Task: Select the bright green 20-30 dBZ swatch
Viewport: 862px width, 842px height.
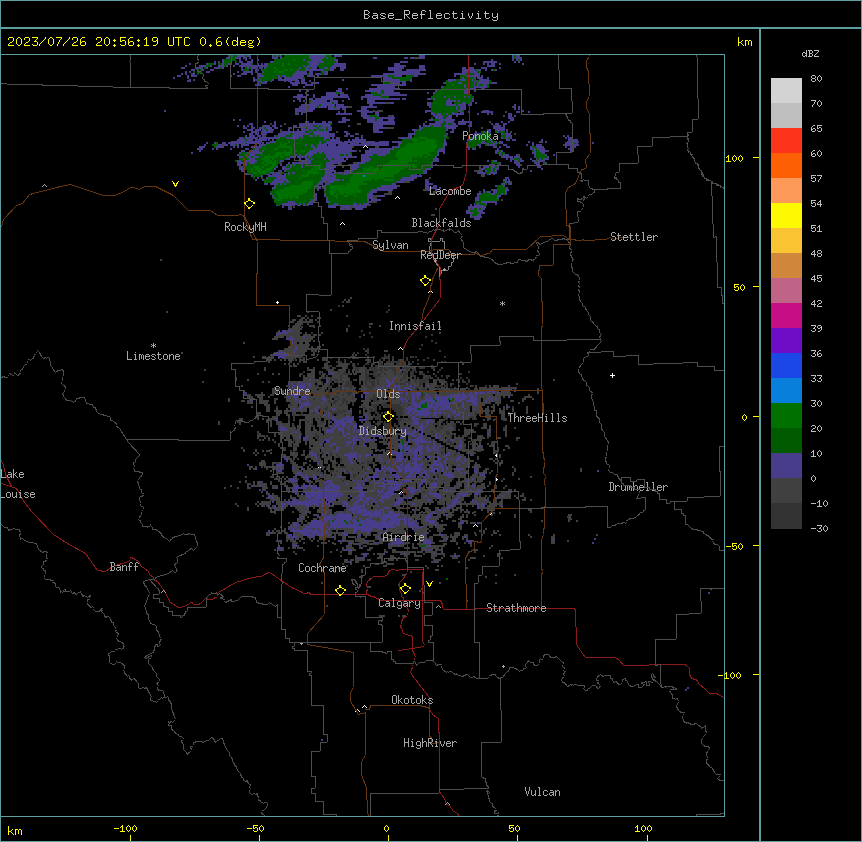Action: [786, 416]
